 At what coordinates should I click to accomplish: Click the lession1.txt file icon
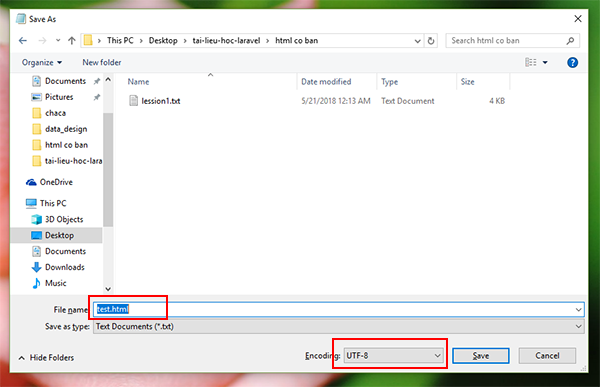(x=133, y=101)
